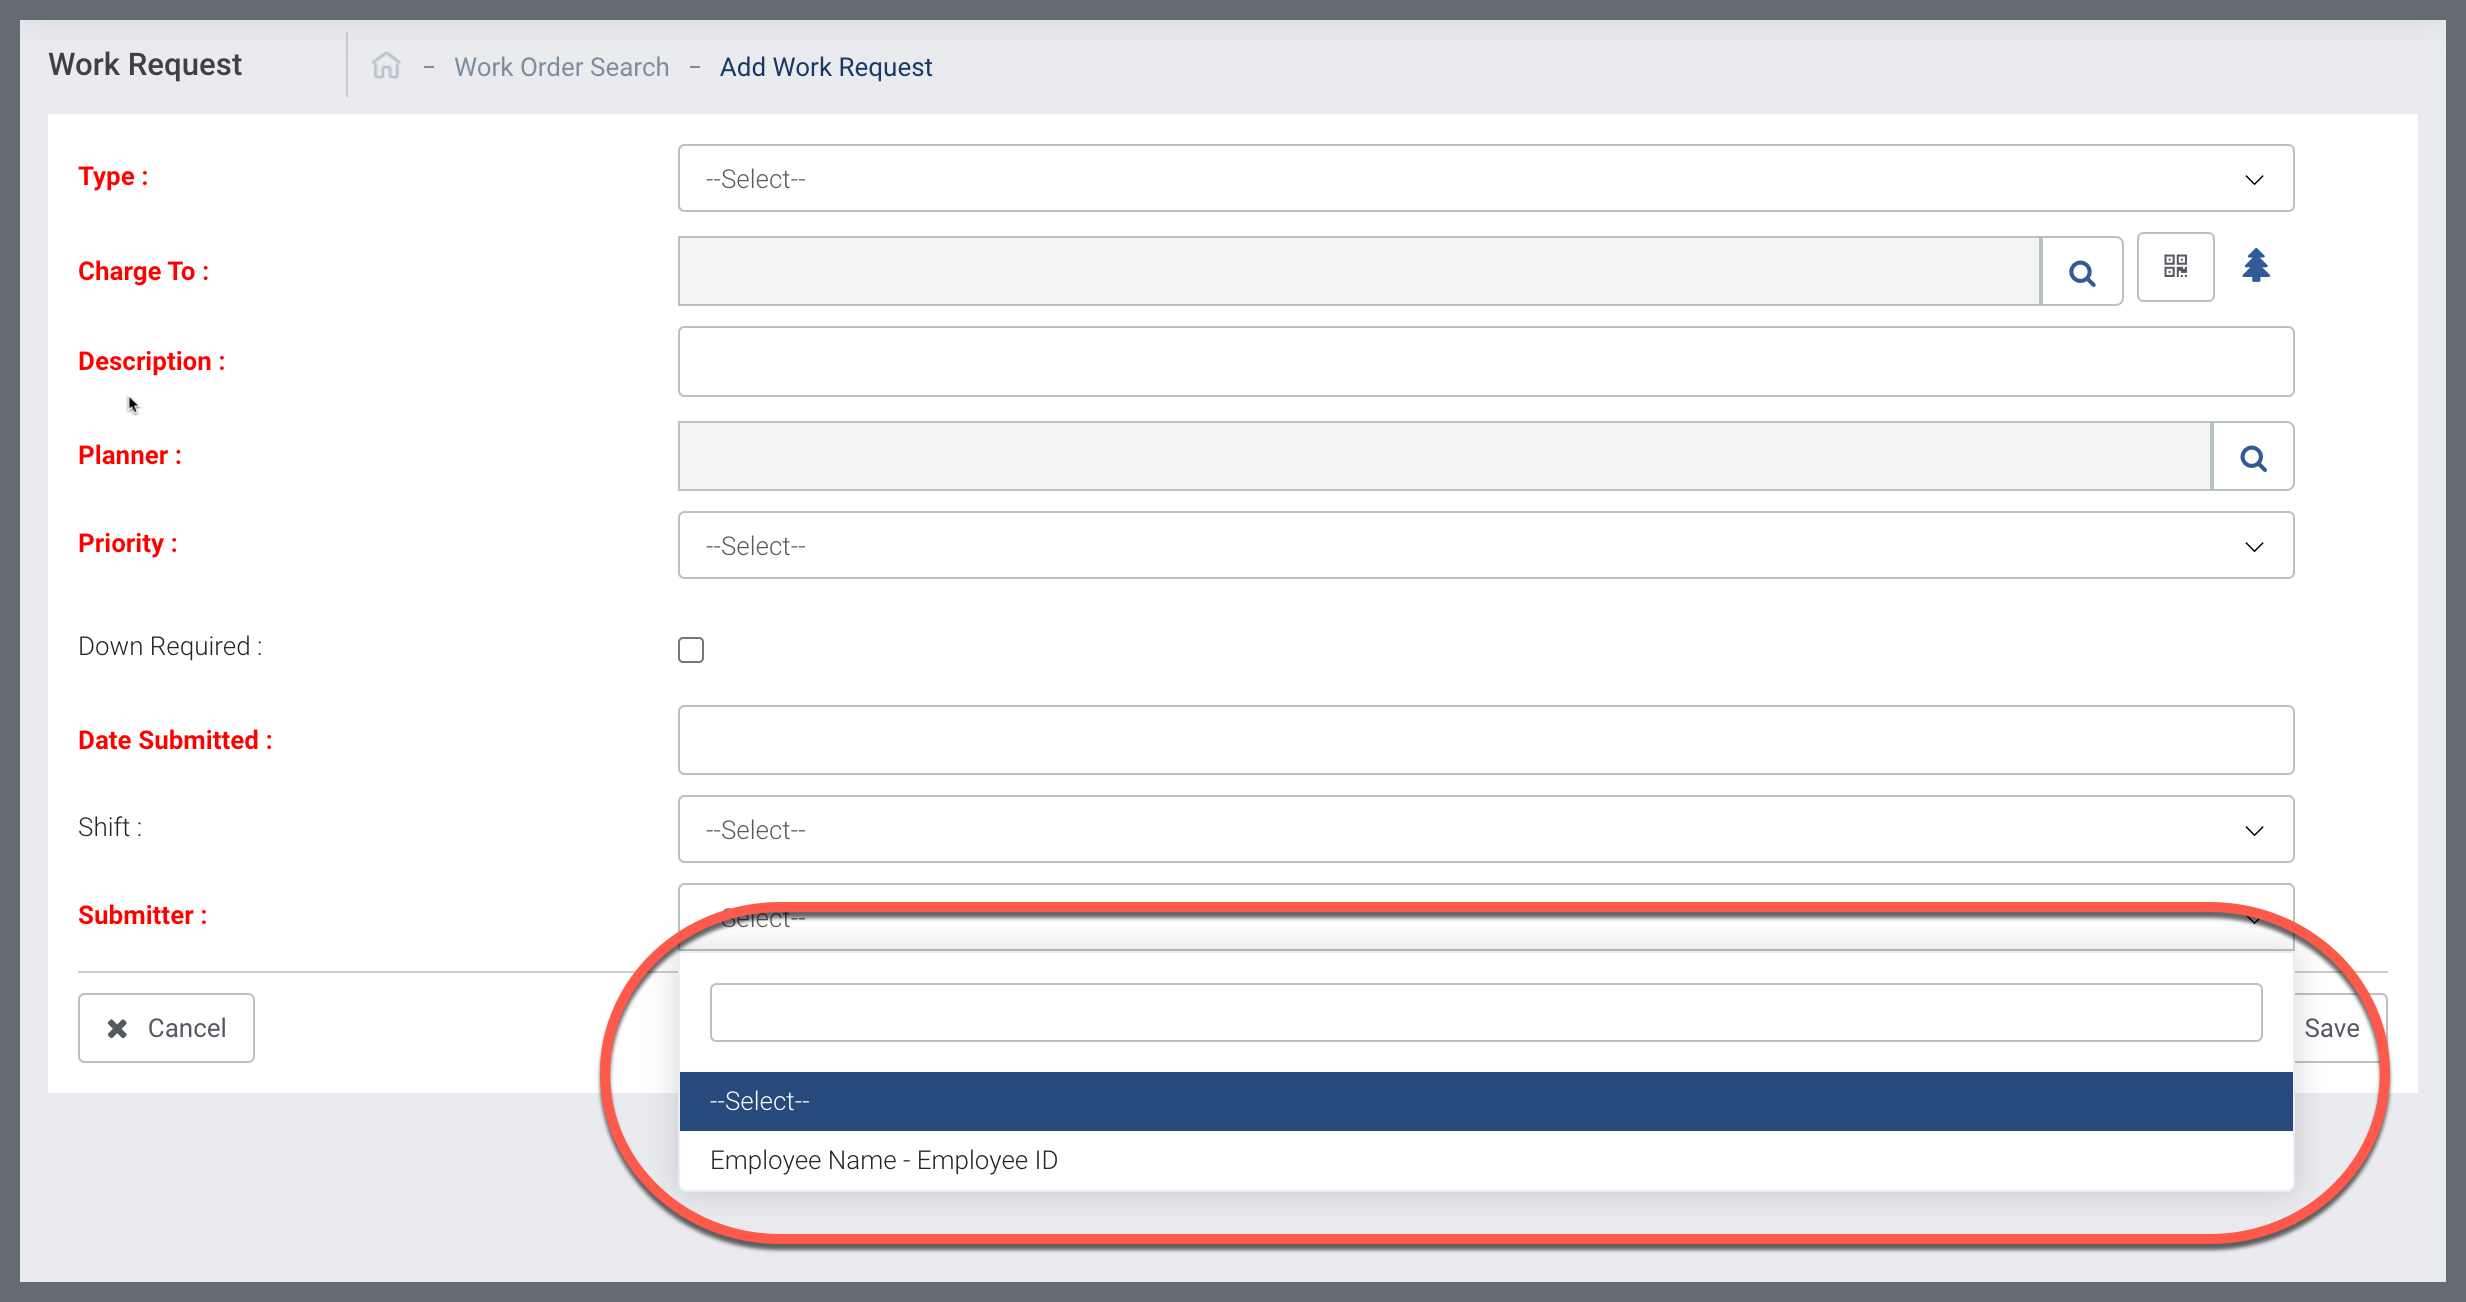Click Planner search magnifier icon
Screen dimensions: 2466x1302
[x=2253, y=458]
